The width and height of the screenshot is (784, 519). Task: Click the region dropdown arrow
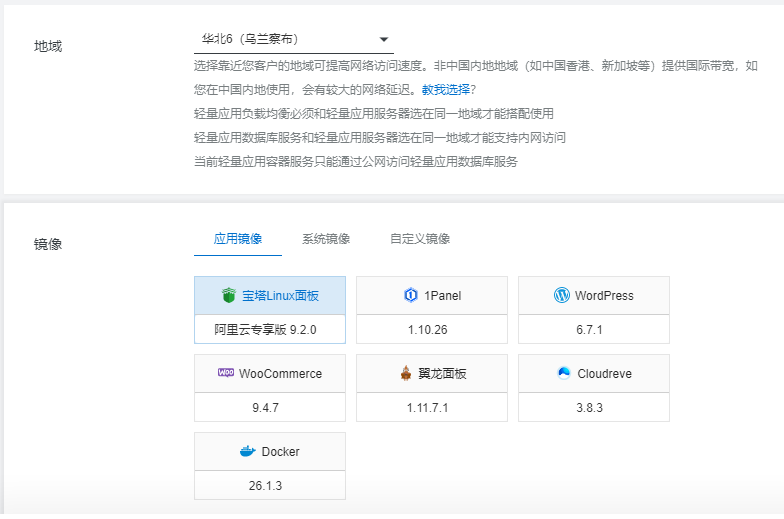(384, 40)
